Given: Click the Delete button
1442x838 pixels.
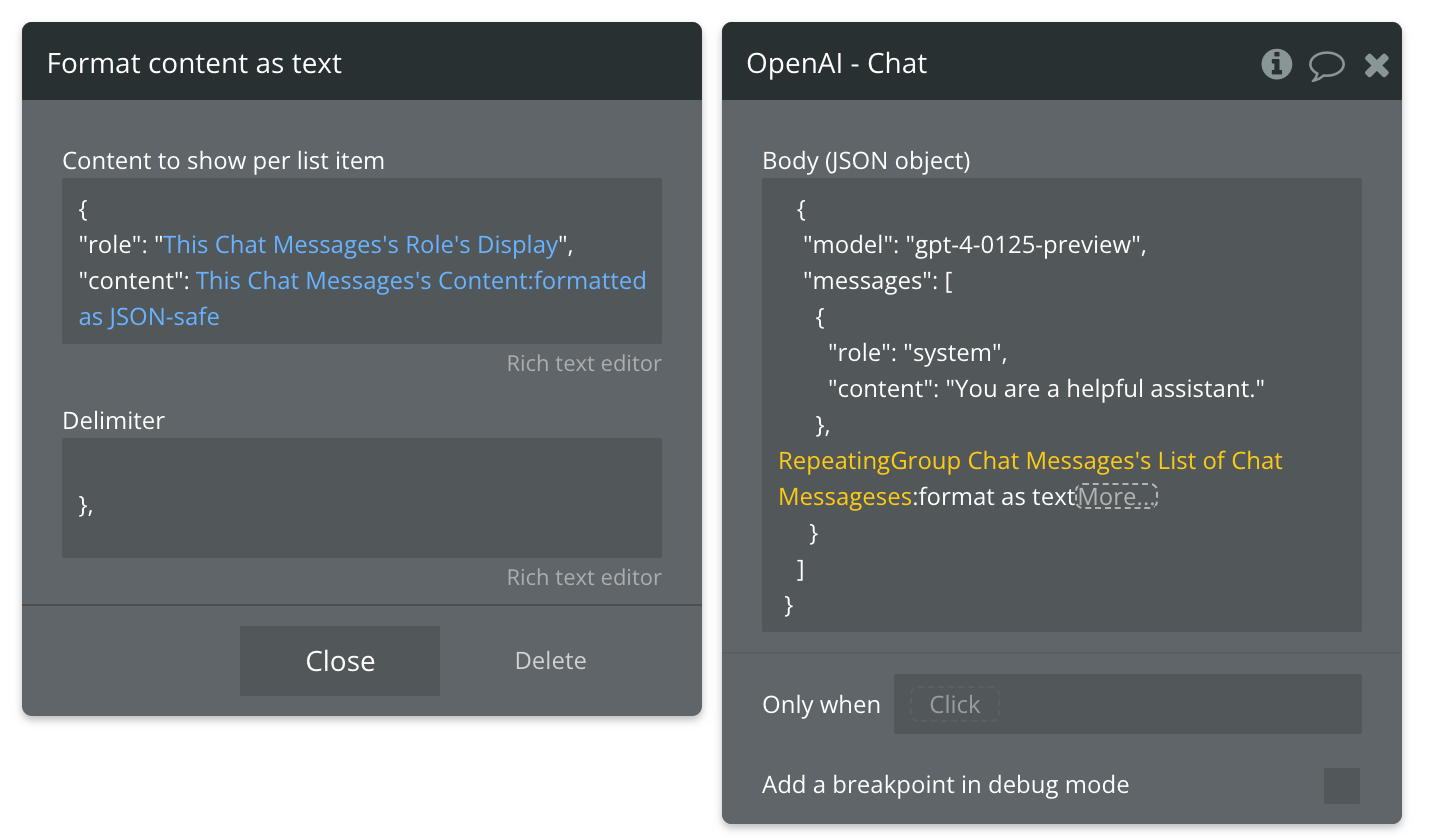Looking at the screenshot, I should [550, 661].
